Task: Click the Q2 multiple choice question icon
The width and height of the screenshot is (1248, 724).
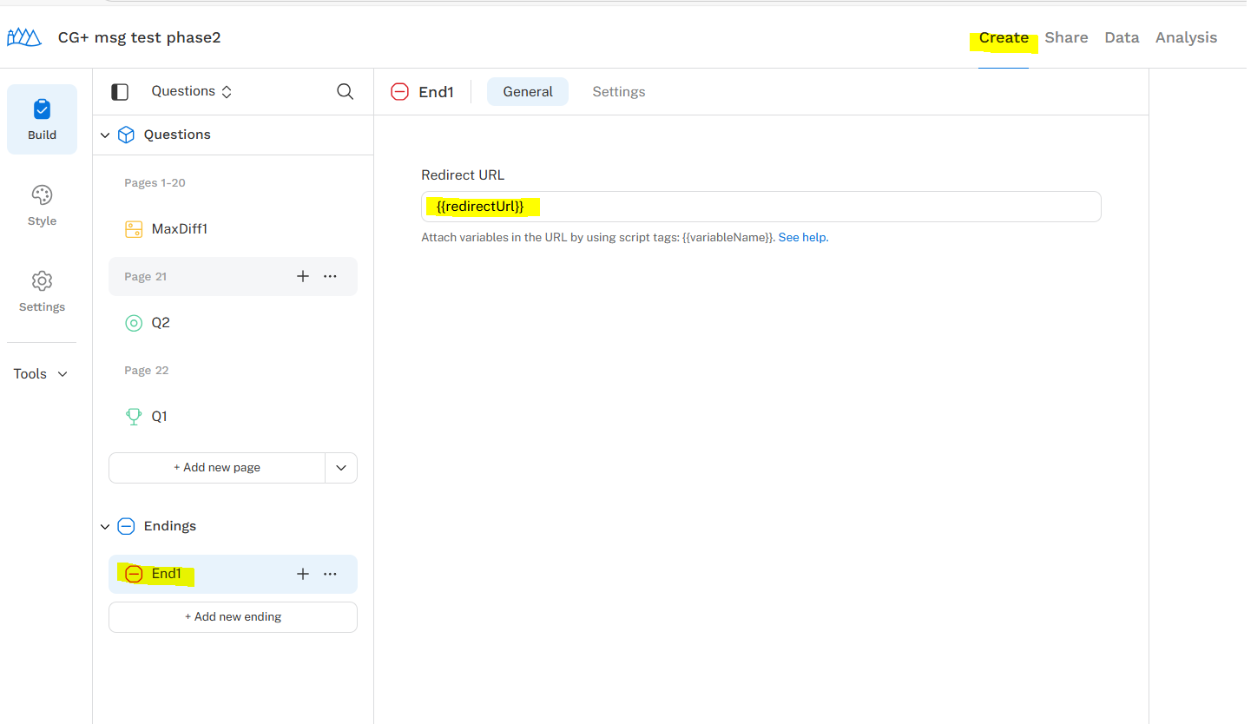Action: [x=134, y=322]
